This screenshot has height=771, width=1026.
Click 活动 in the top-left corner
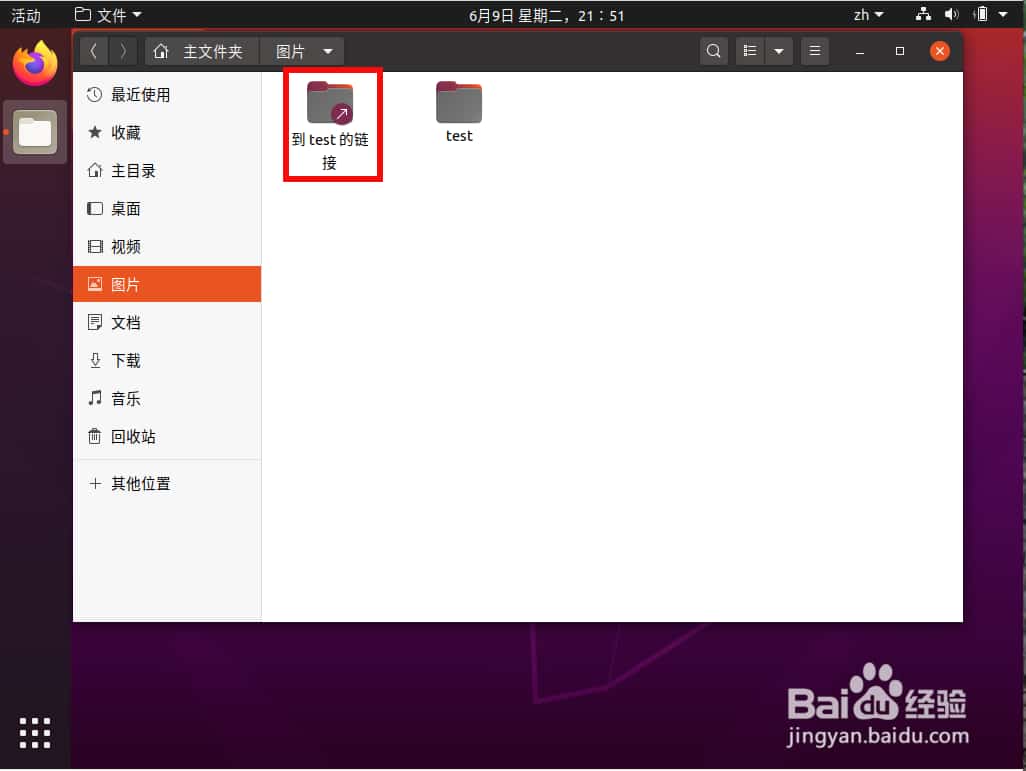point(26,15)
